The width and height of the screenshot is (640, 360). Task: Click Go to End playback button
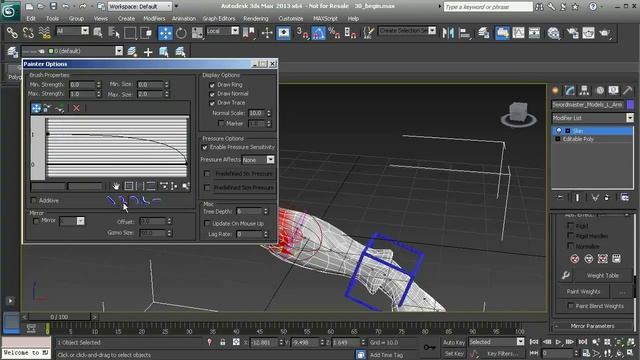(x=582, y=342)
